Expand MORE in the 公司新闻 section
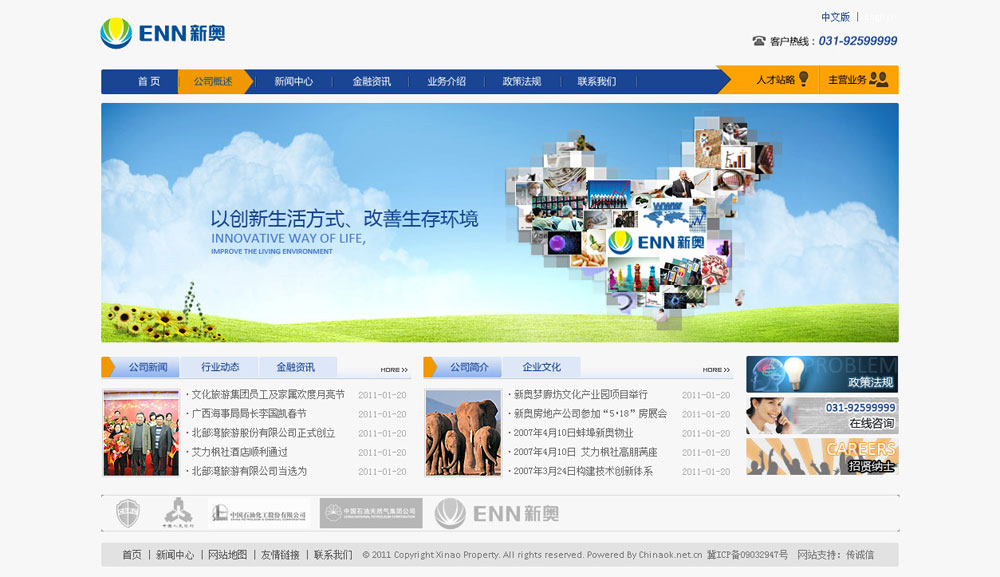The image size is (1000, 577). point(394,369)
